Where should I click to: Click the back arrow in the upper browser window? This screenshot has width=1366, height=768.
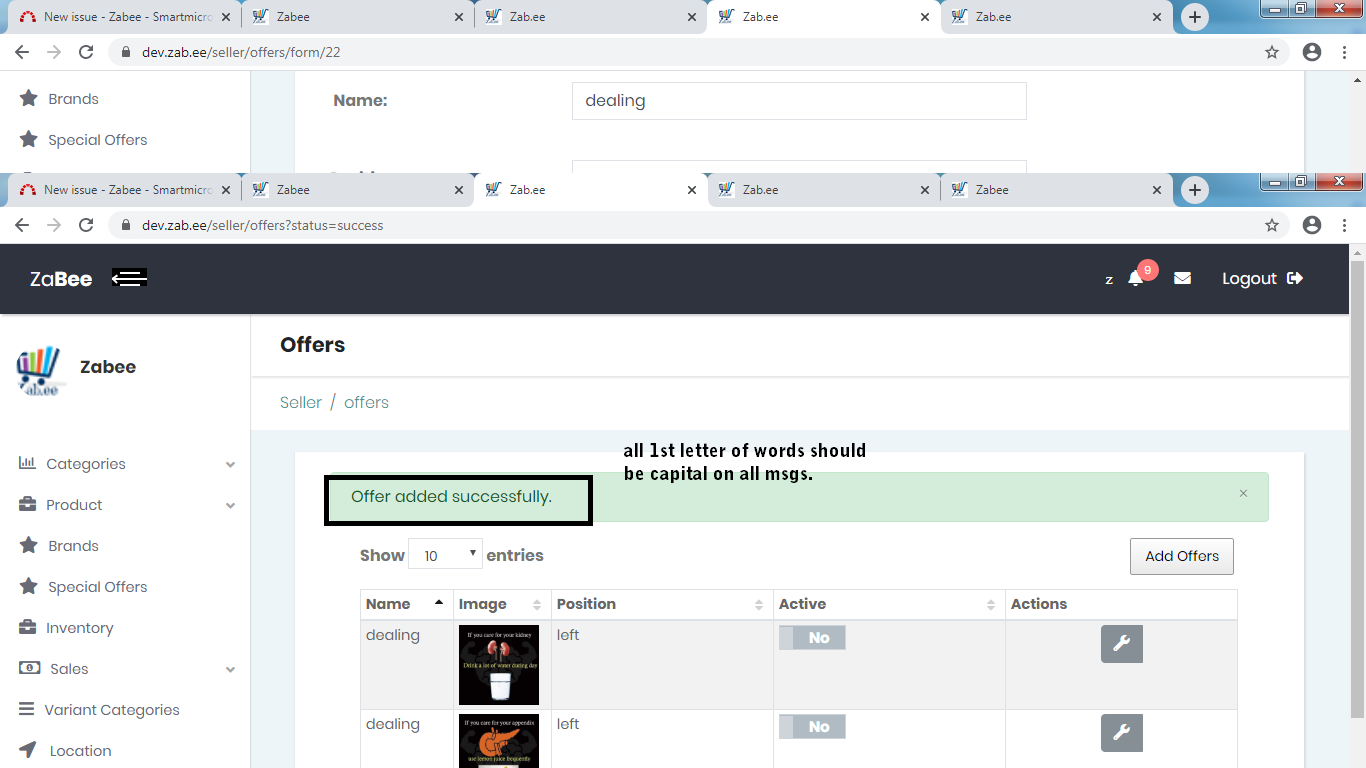coord(22,52)
